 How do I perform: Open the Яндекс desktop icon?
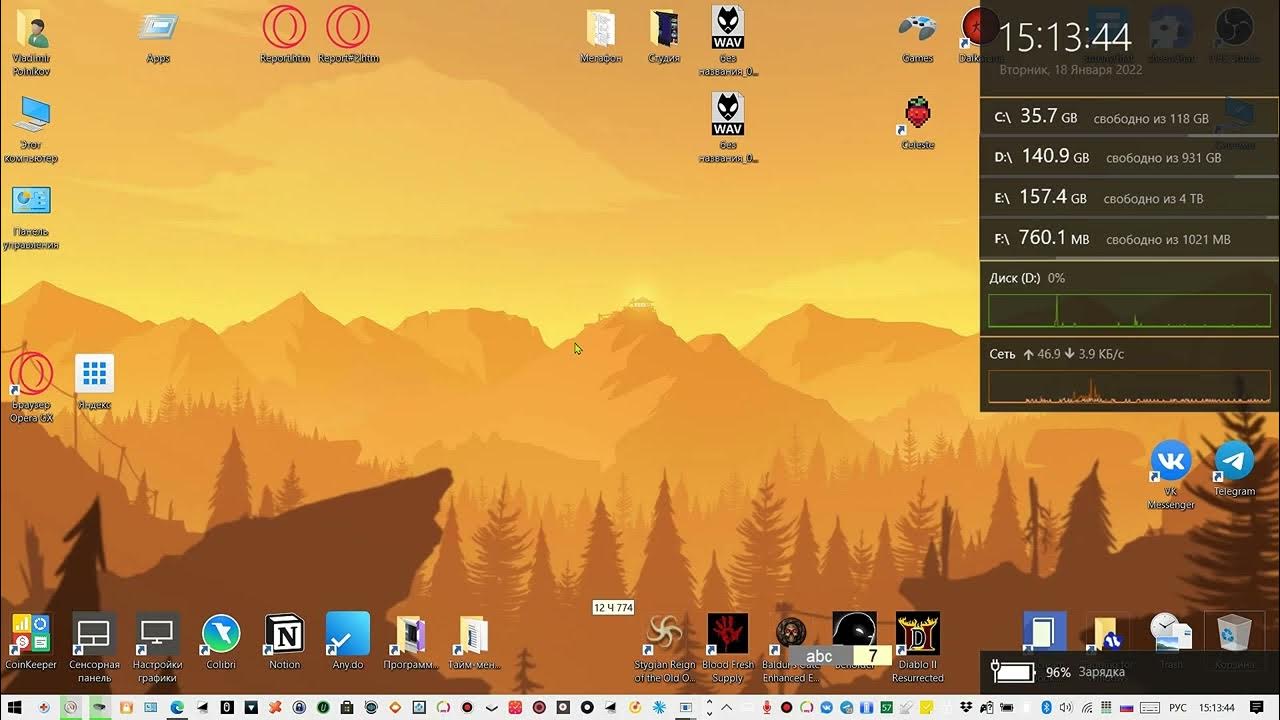coord(94,382)
